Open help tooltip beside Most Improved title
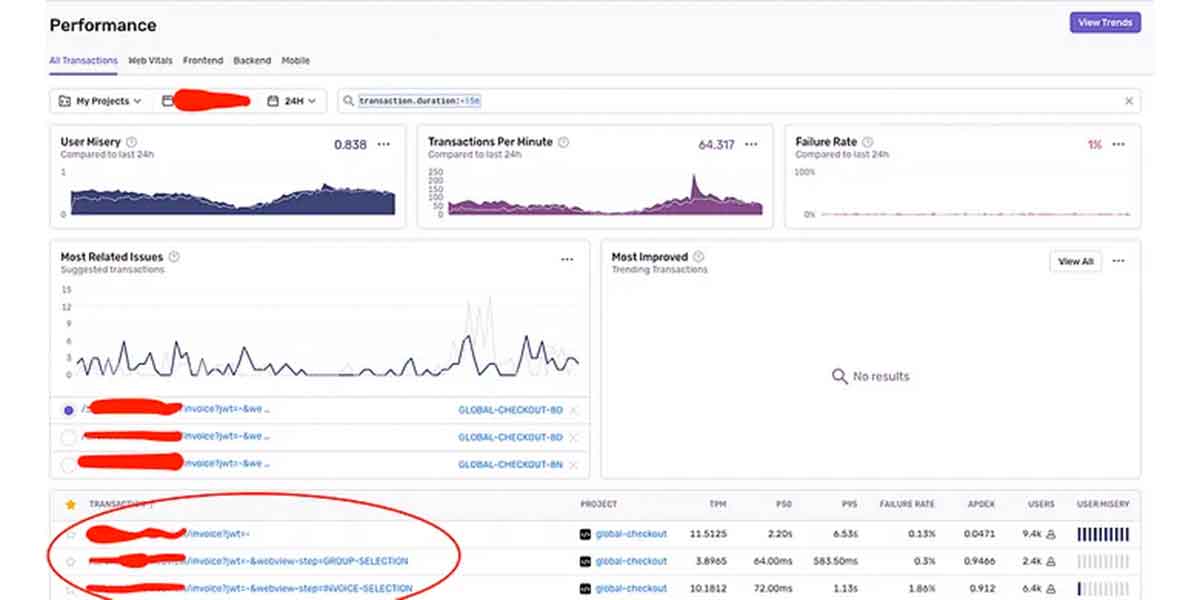 [x=698, y=257]
